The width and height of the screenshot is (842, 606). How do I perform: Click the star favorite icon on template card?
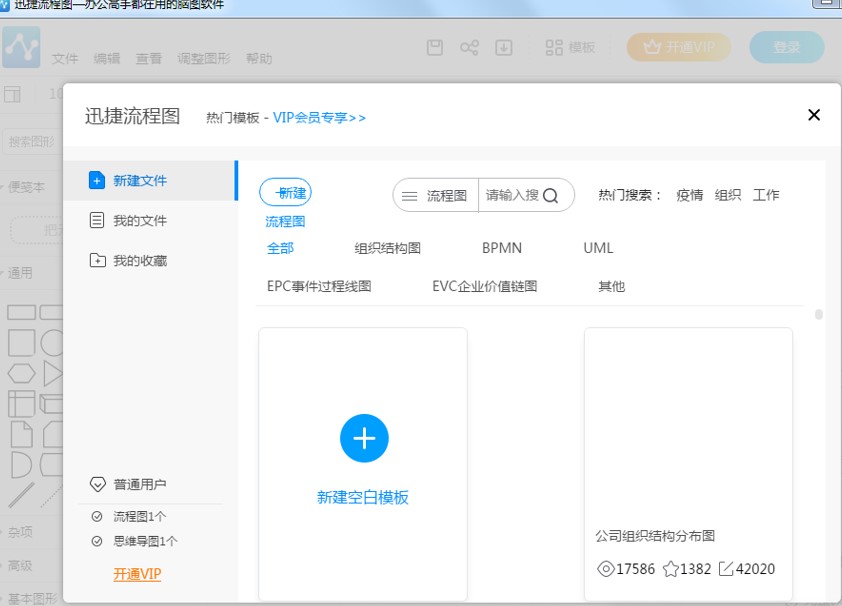[x=671, y=569]
